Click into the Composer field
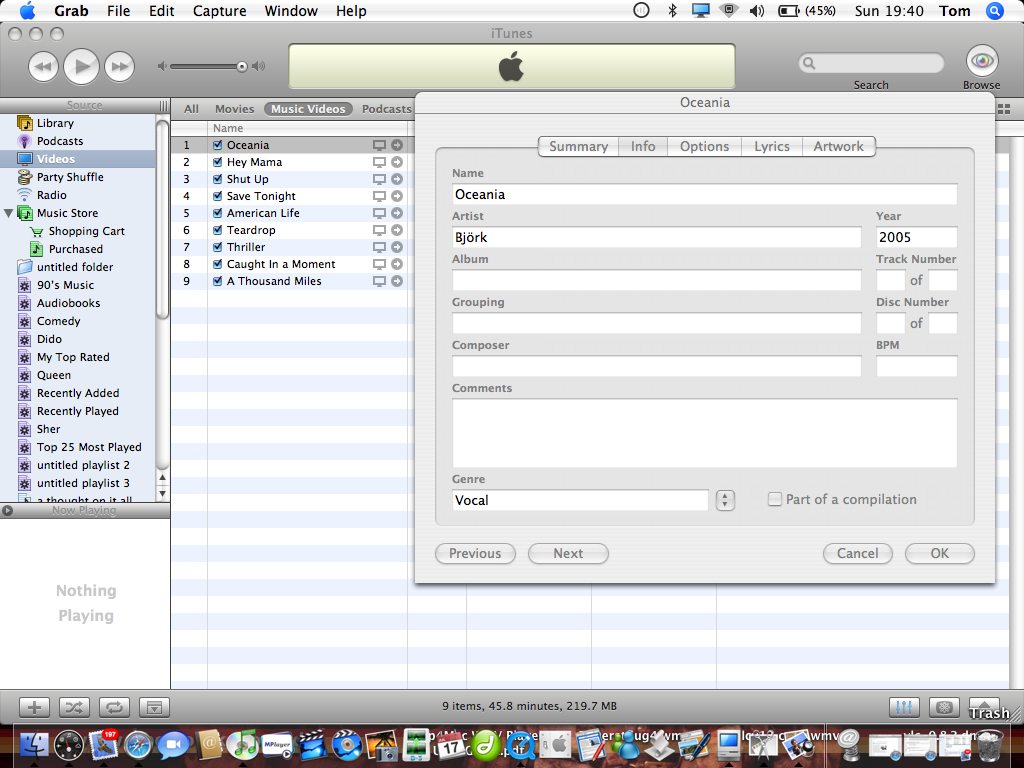This screenshot has width=1024, height=768. point(656,366)
